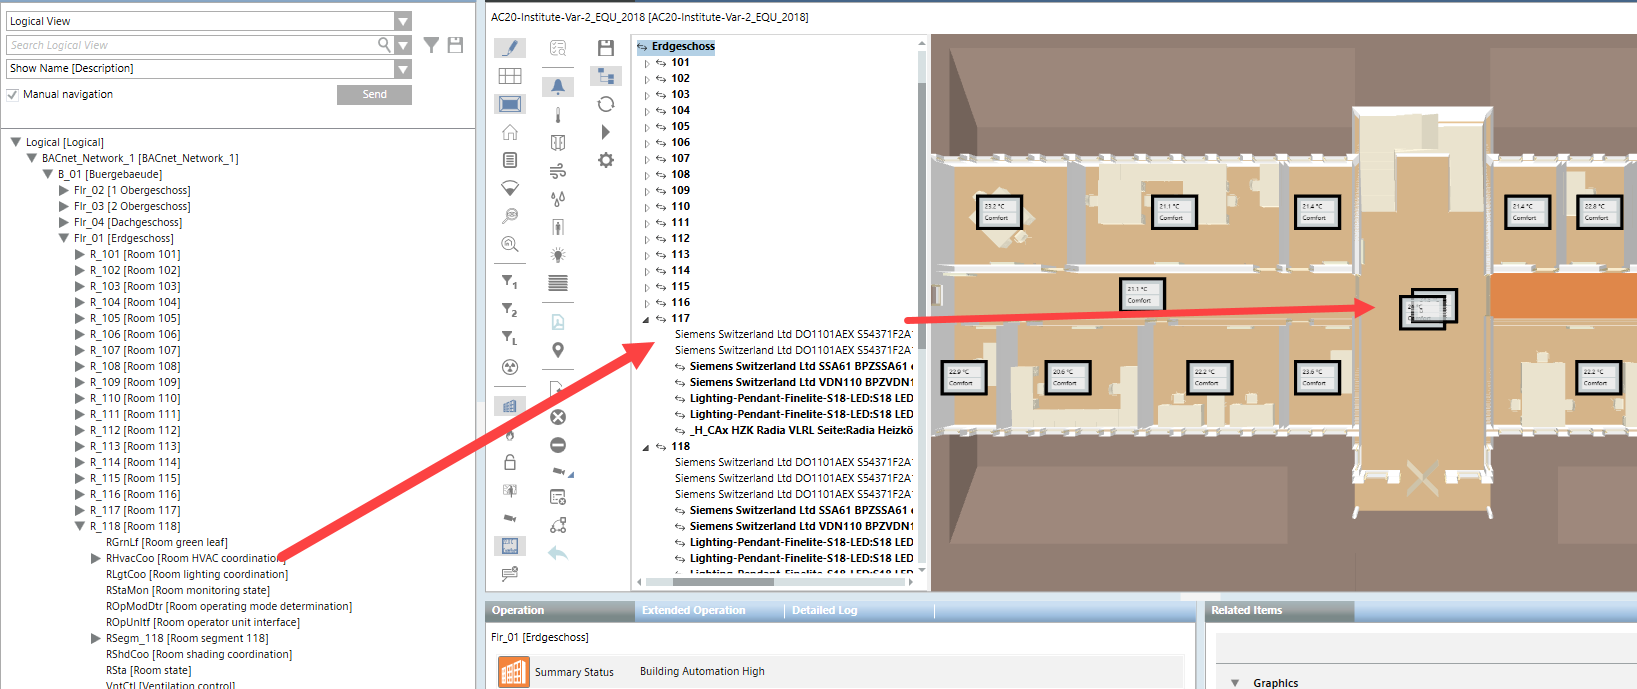Click the refresh circular arrows icon
1637x689 pixels.
[606, 104]
